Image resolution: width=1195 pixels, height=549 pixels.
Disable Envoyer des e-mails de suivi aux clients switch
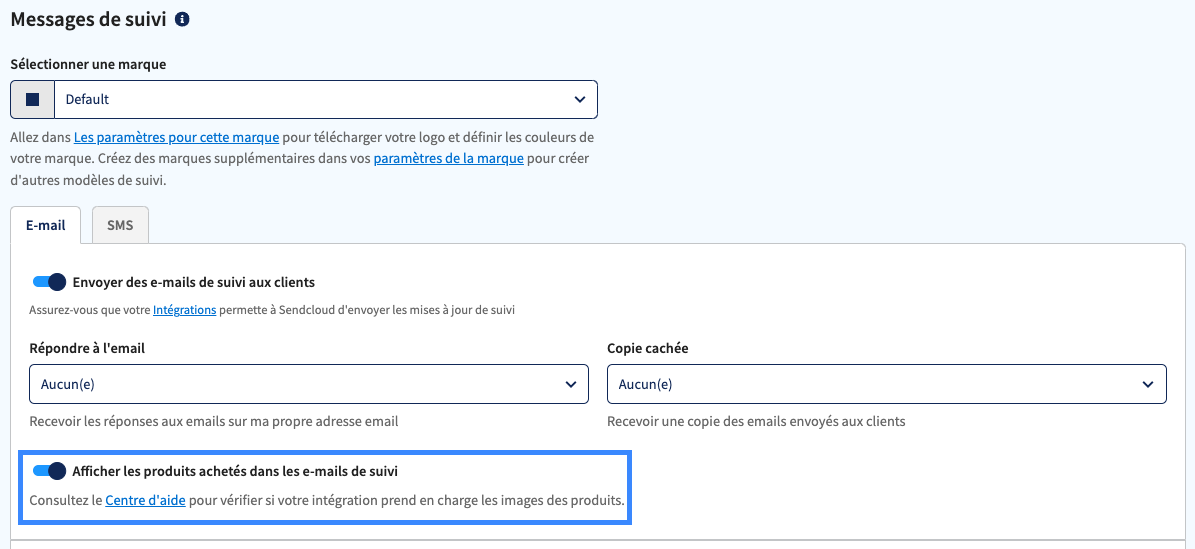click(50, 282)
